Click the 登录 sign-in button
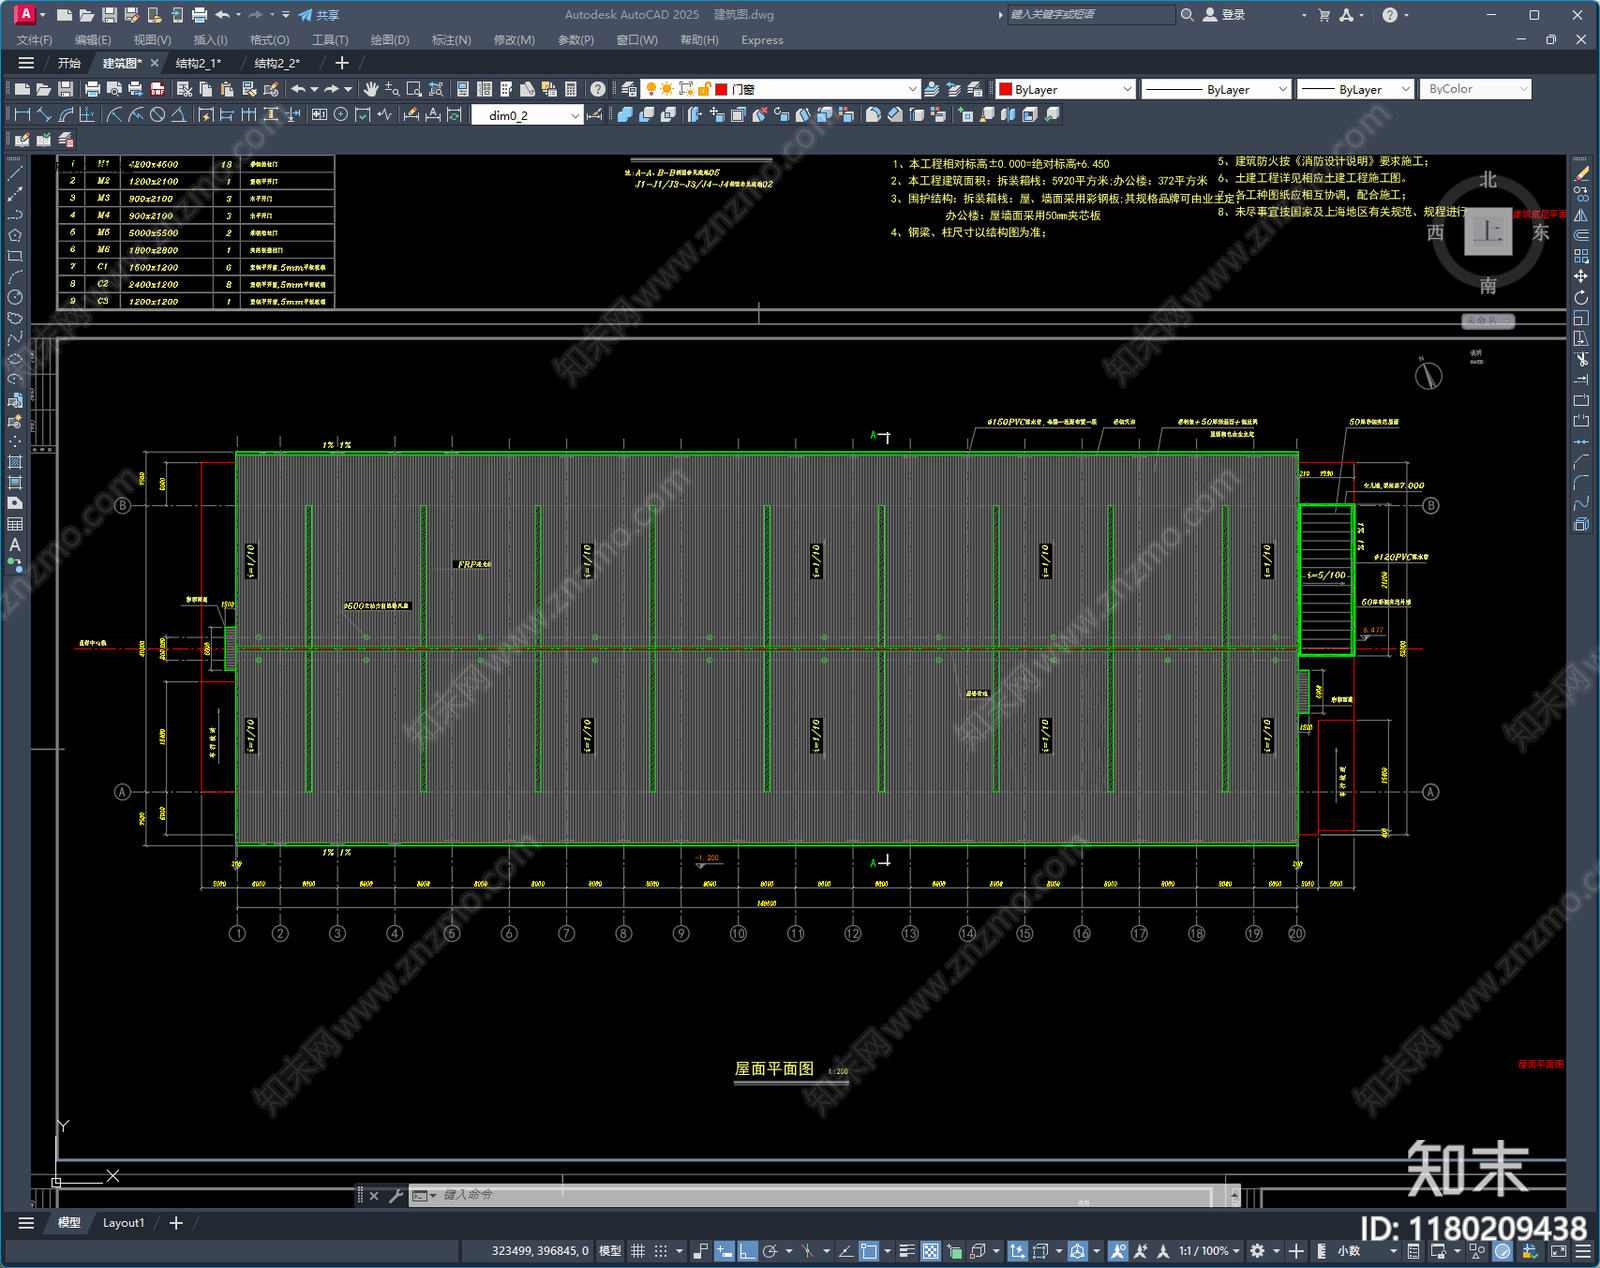The height and width of the screenshot is (1268, 1600). tap(1224, 15)
